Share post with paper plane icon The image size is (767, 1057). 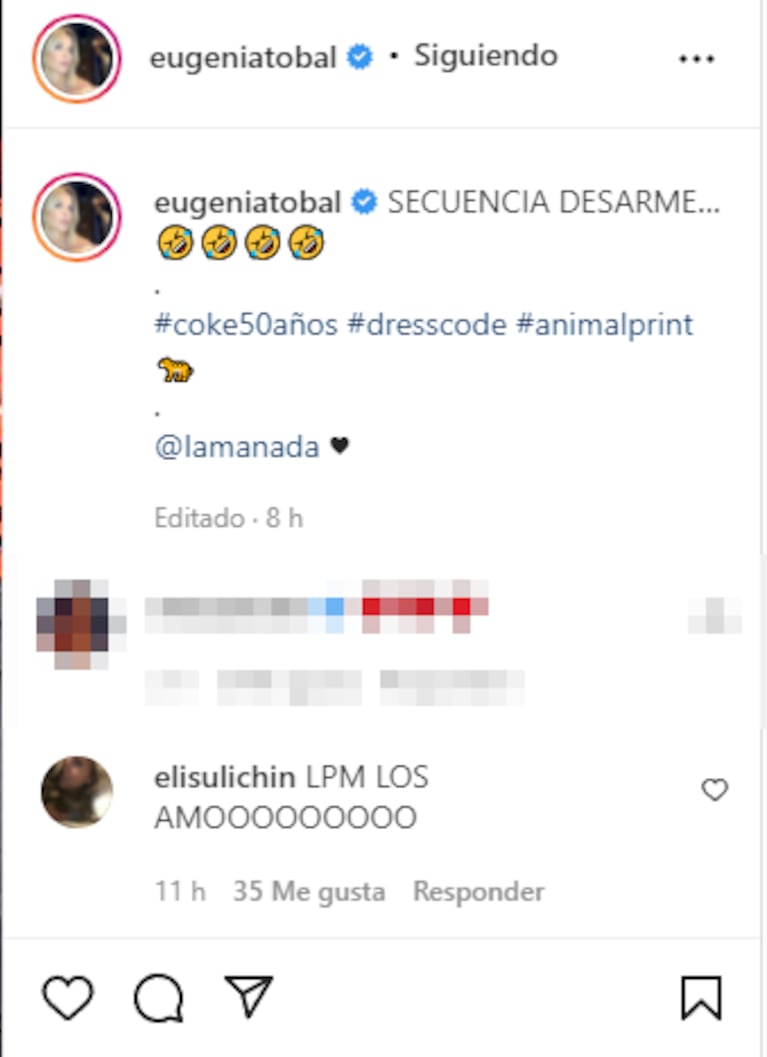pos(249,996)
